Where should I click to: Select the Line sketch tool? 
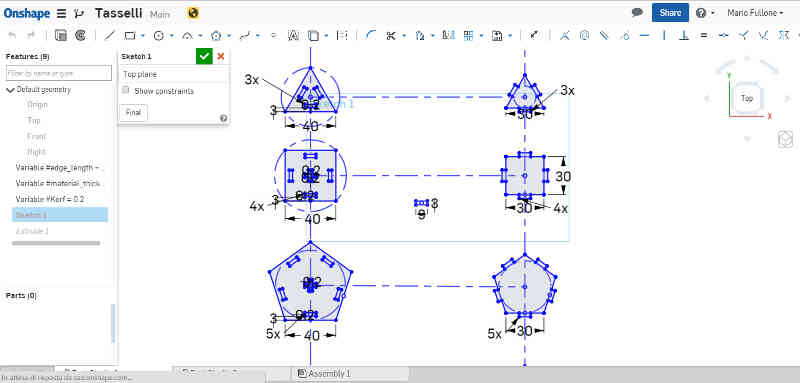[109, 35]
